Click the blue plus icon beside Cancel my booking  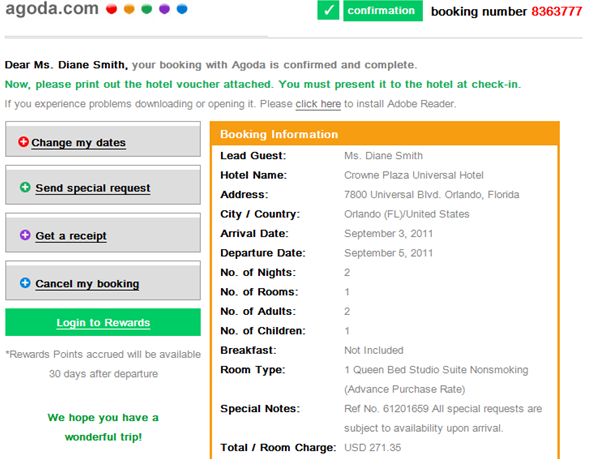tap(25, 283)
